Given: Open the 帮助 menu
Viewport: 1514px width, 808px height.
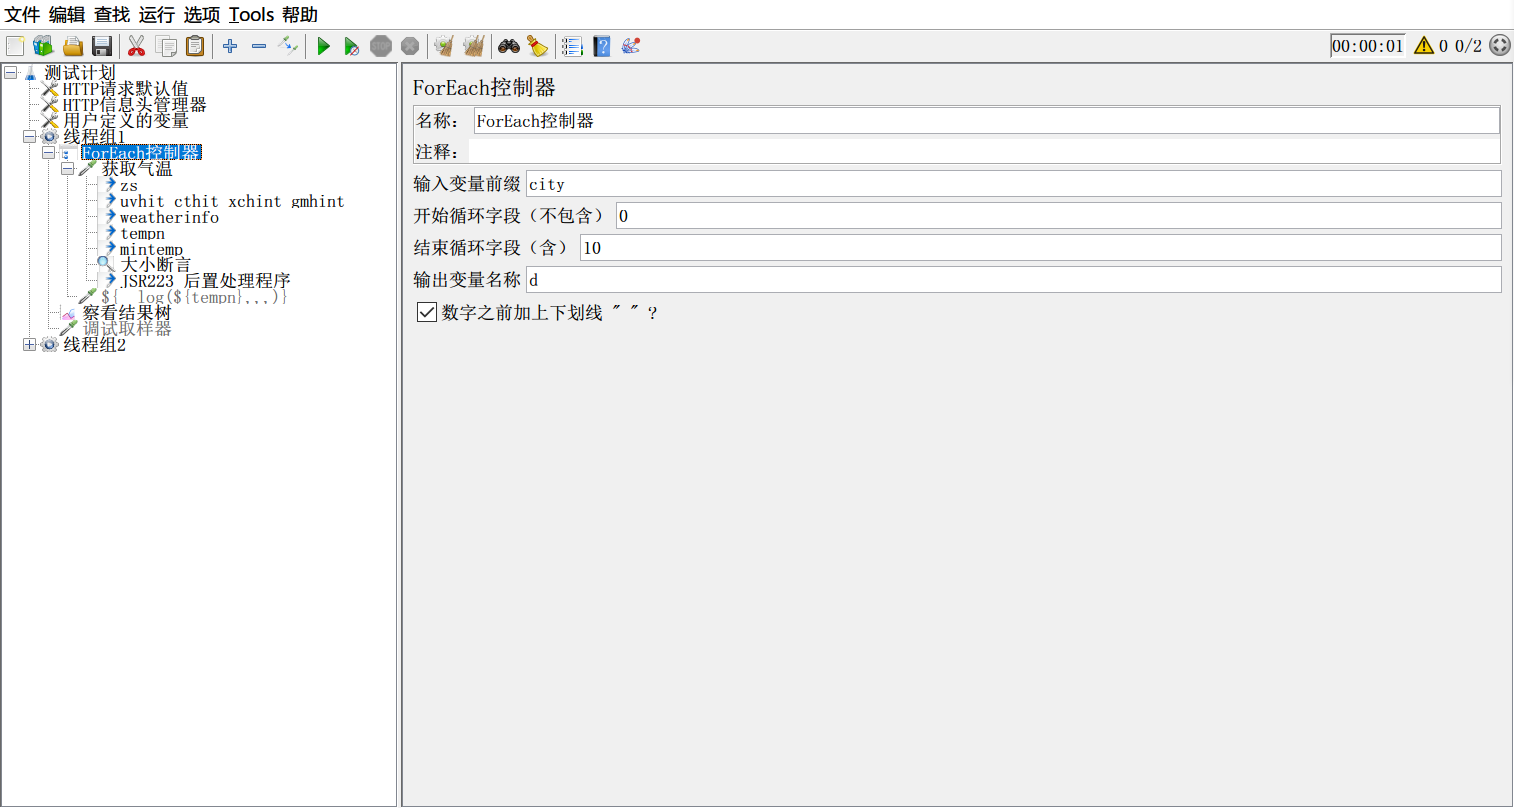Looking at the screenshot, I should coord(300,15).
